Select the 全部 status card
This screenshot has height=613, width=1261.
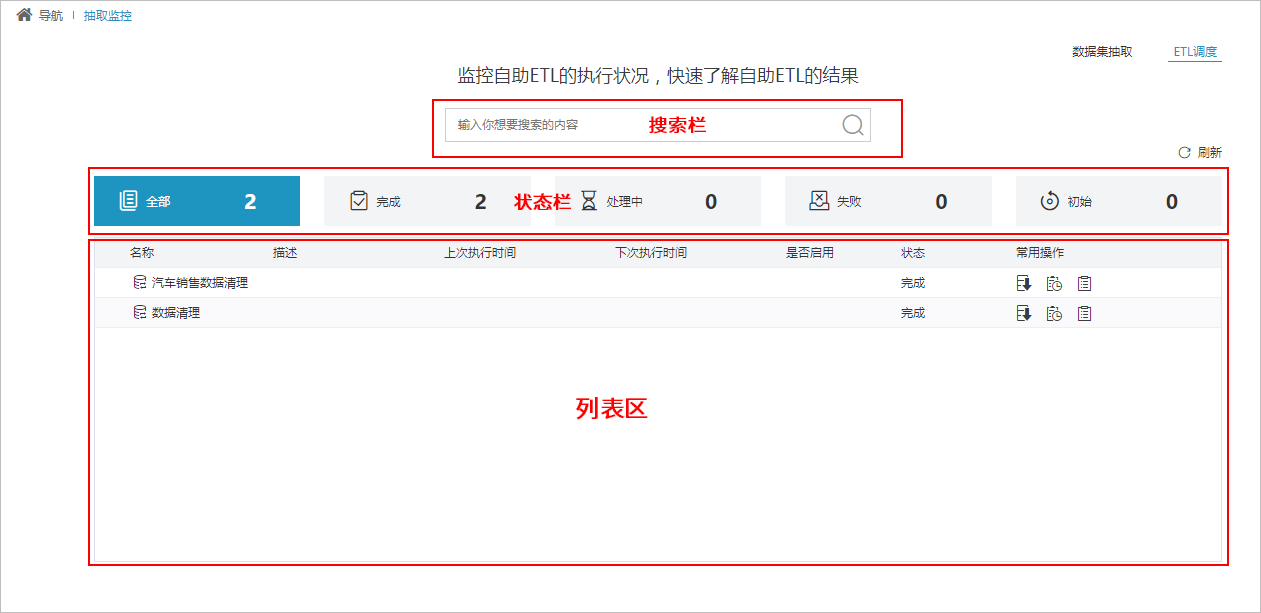click(197, 201)
